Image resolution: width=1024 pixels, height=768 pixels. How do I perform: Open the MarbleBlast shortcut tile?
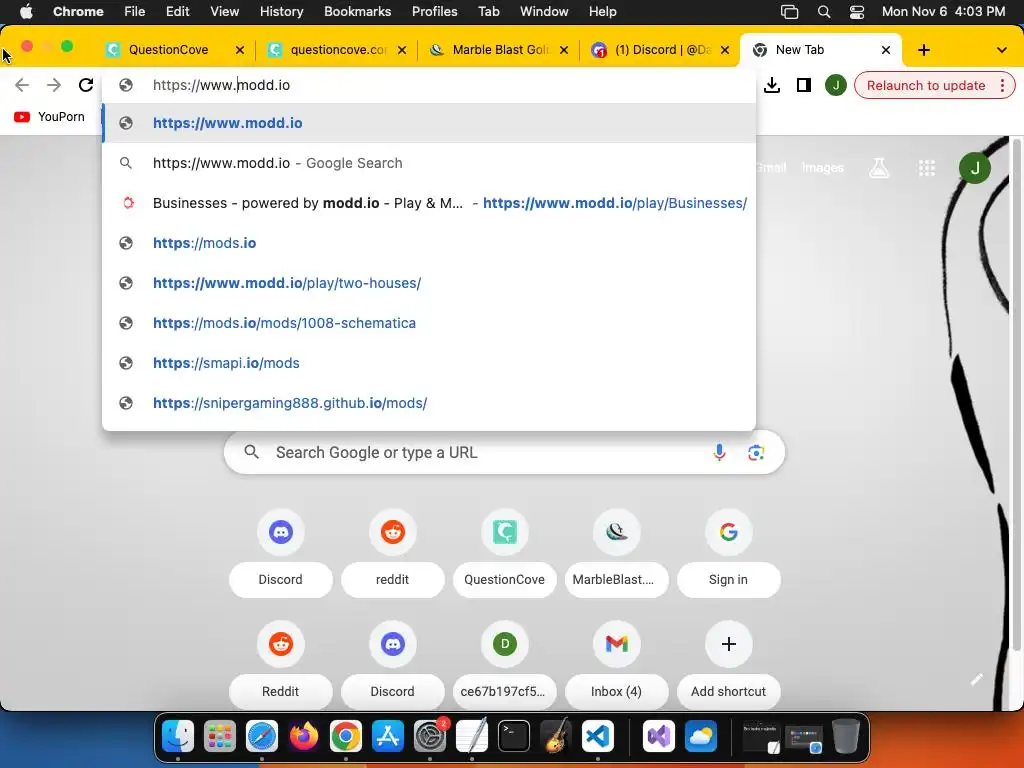[x=616, y=552]
